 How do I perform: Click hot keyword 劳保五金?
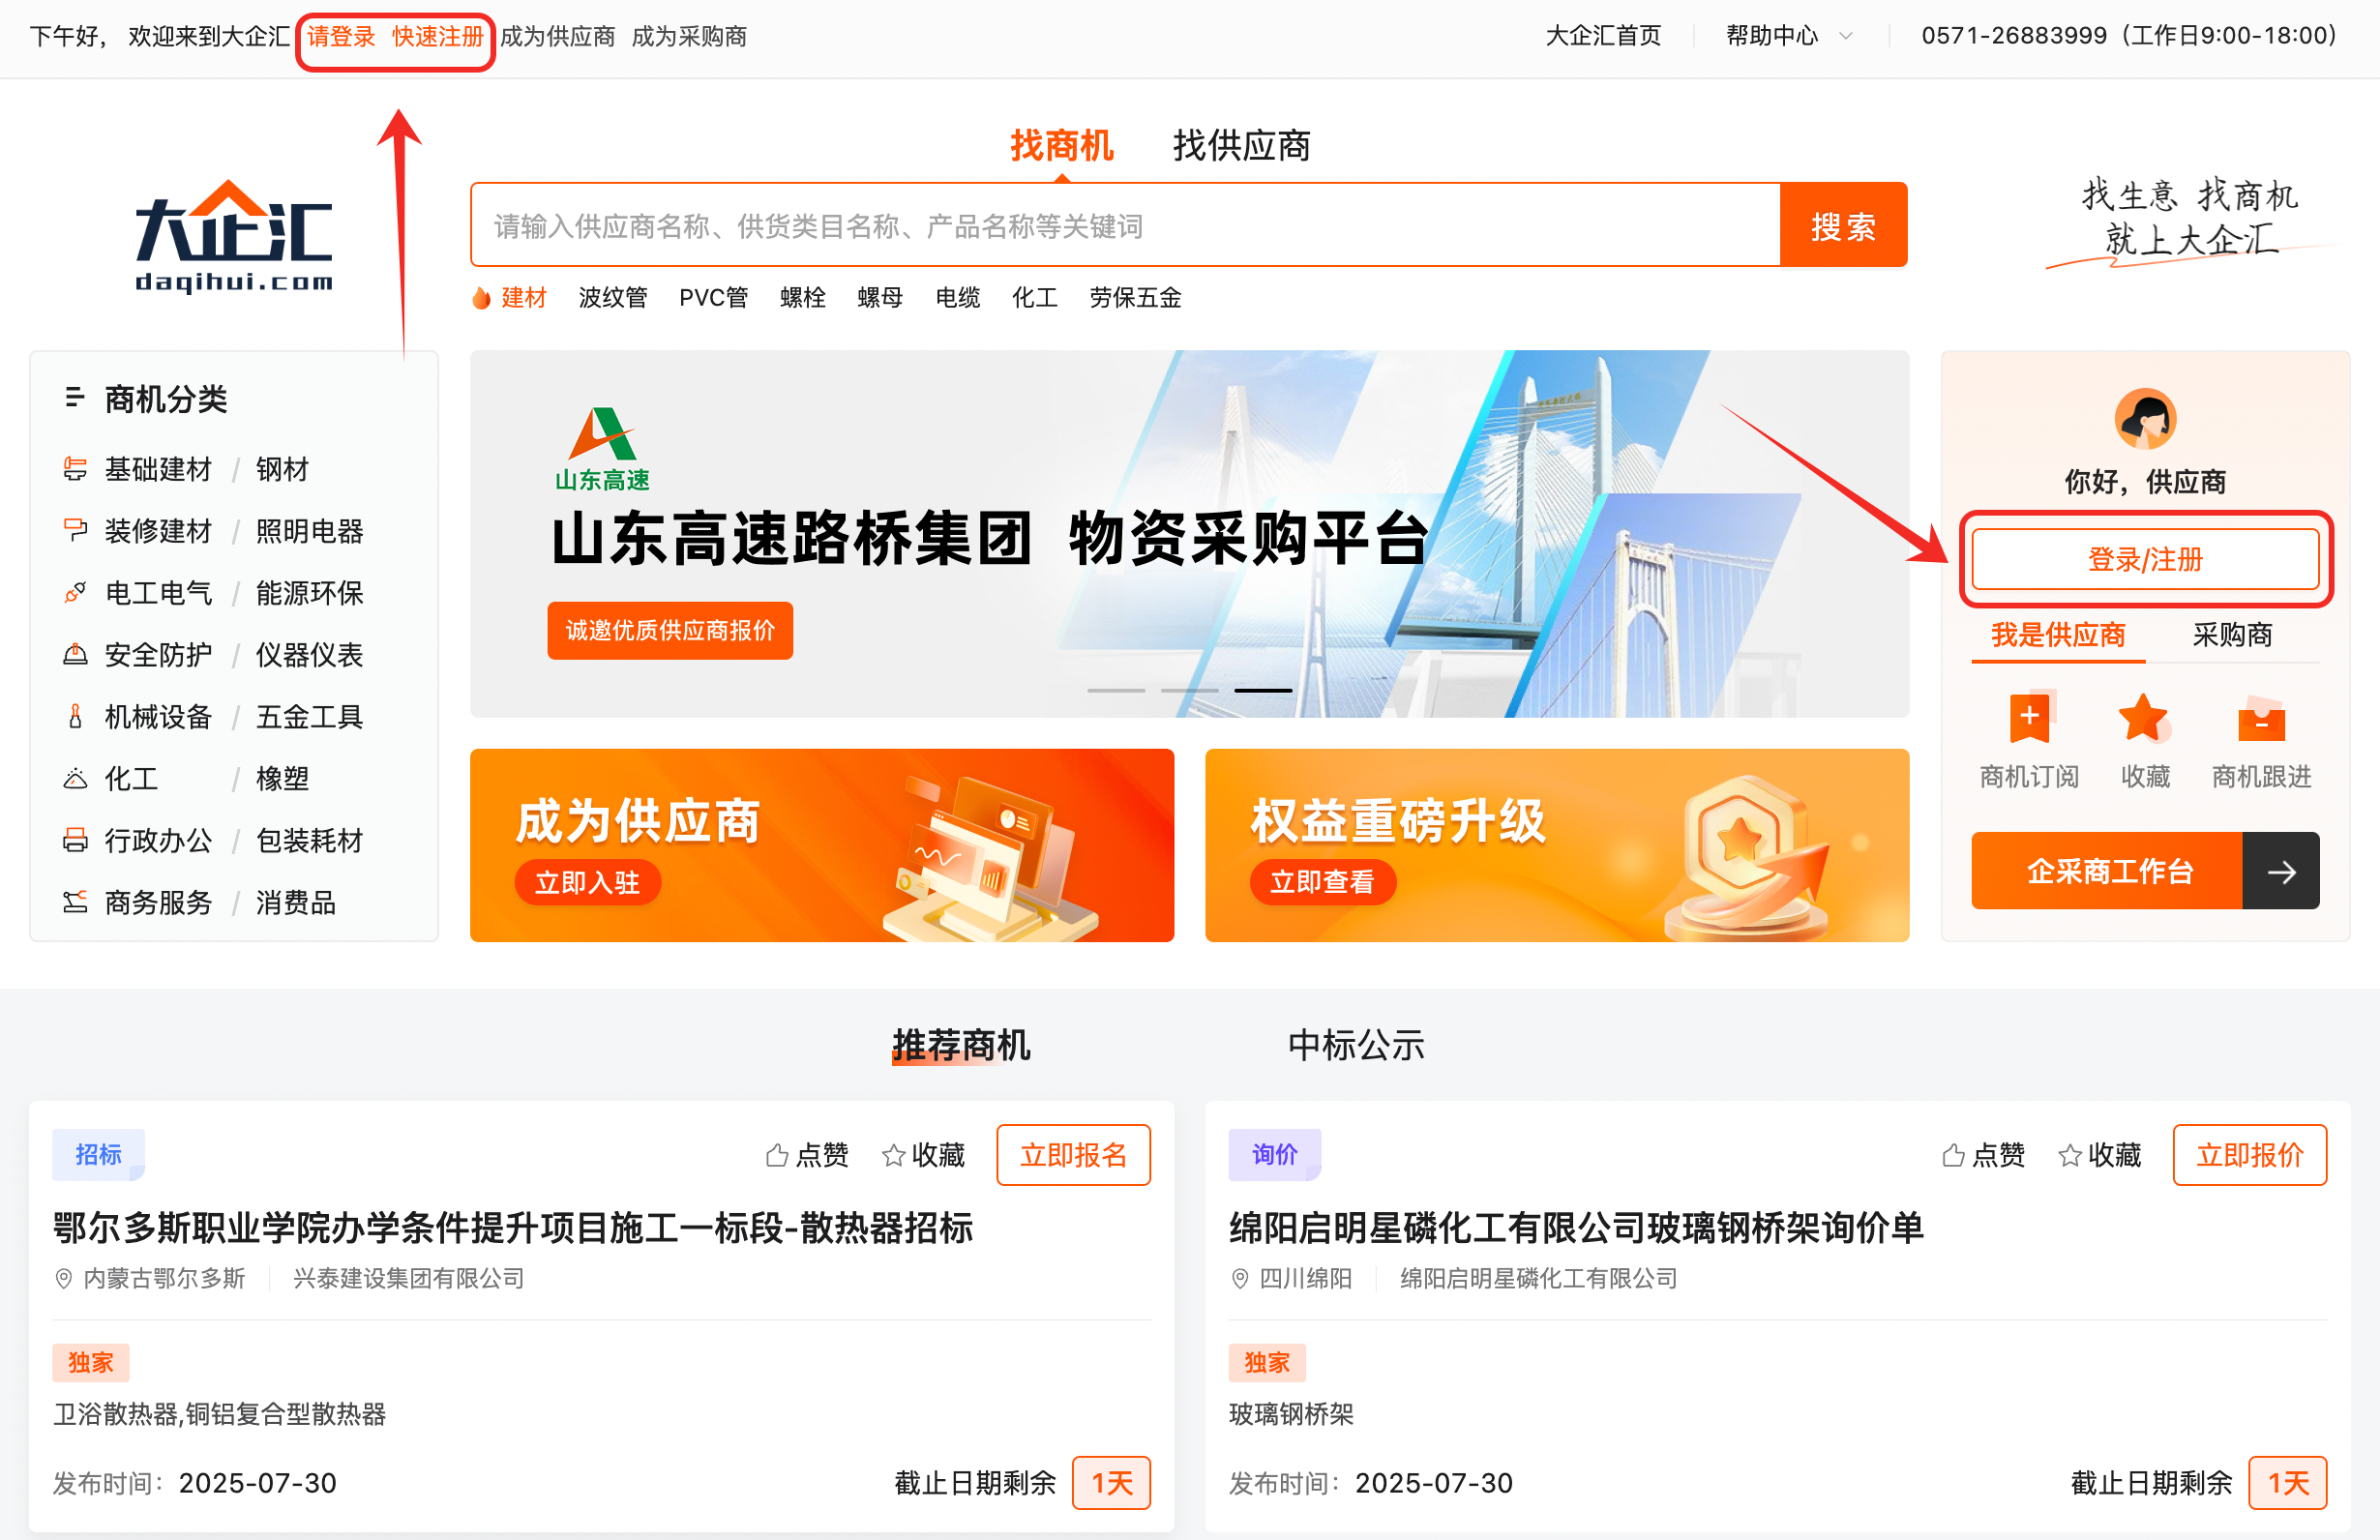coord(1135,298)
